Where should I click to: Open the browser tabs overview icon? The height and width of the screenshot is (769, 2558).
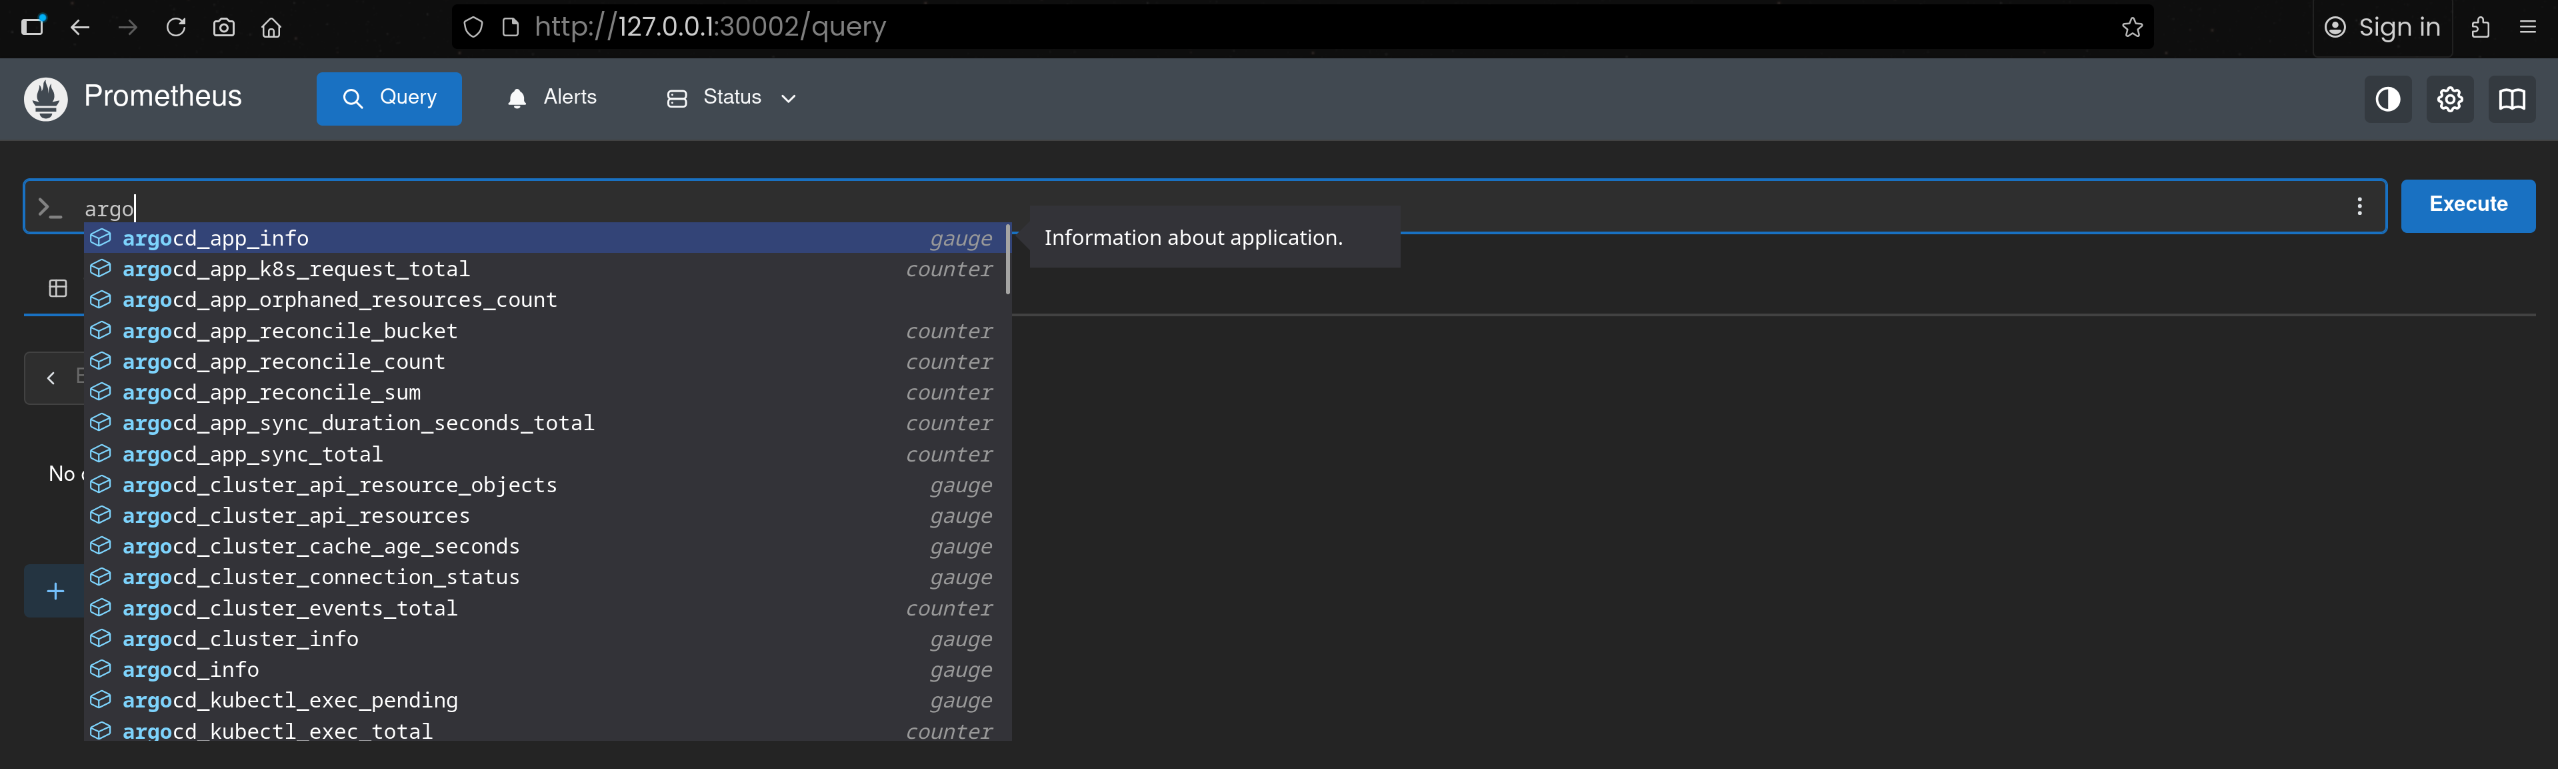point(33,27)
